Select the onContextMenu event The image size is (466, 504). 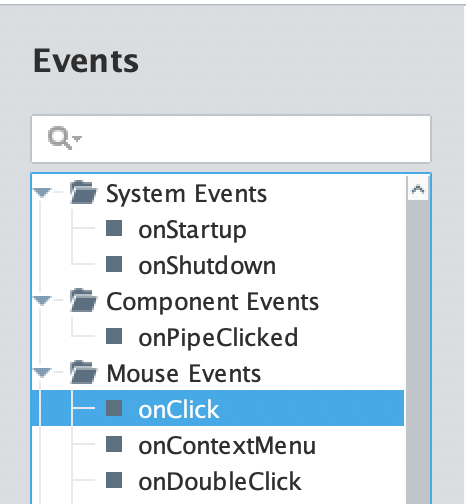[x=227, y=446]
